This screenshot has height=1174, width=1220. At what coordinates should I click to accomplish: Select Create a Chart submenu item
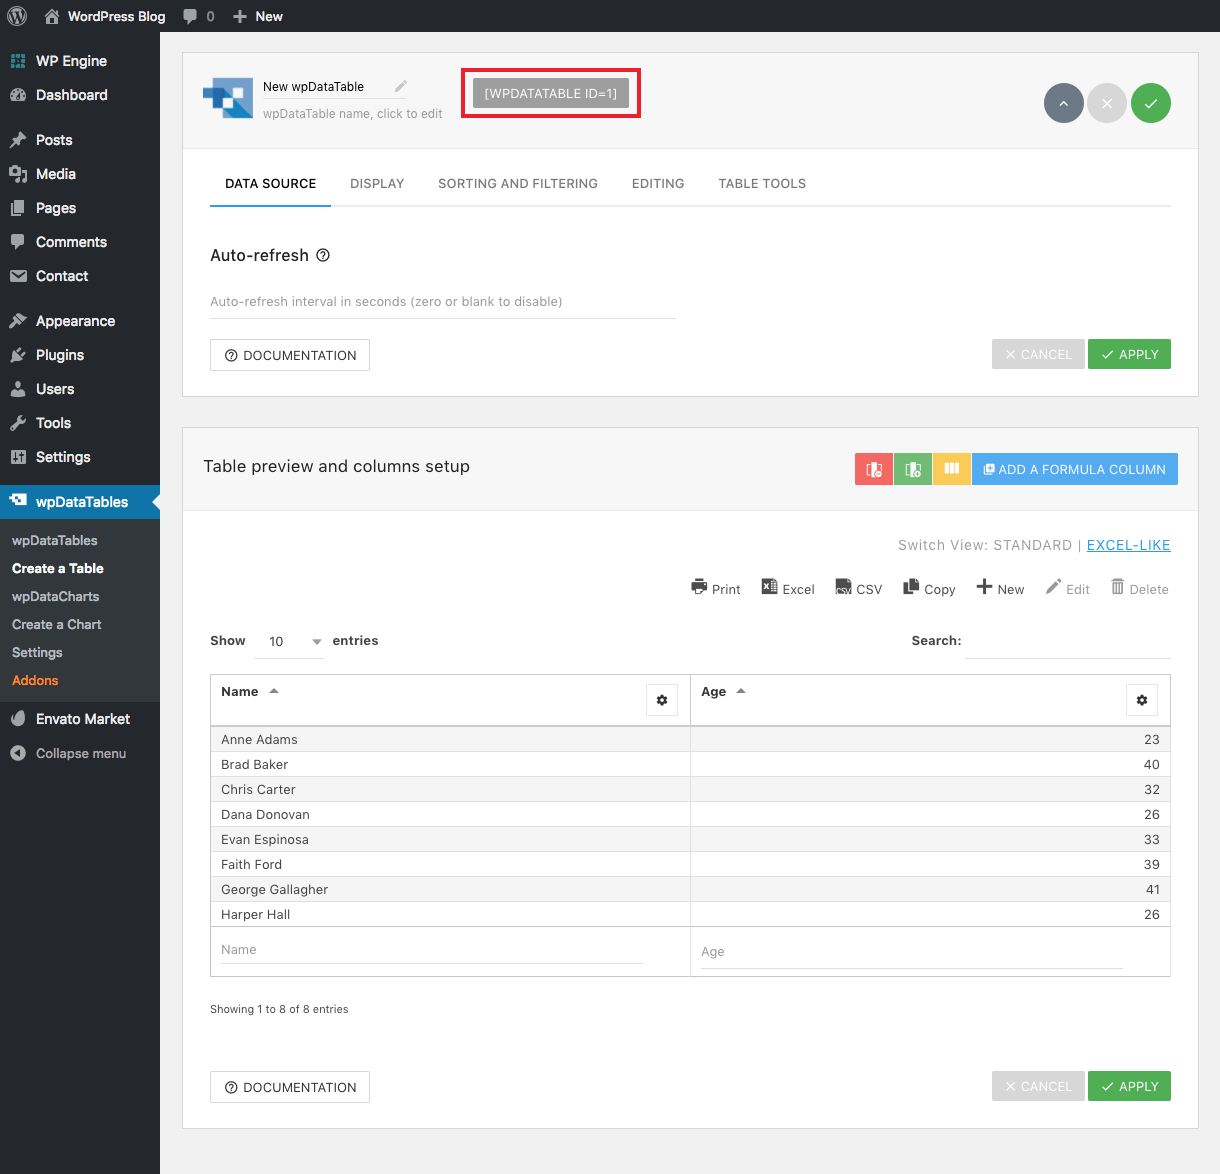coord(57,624)
